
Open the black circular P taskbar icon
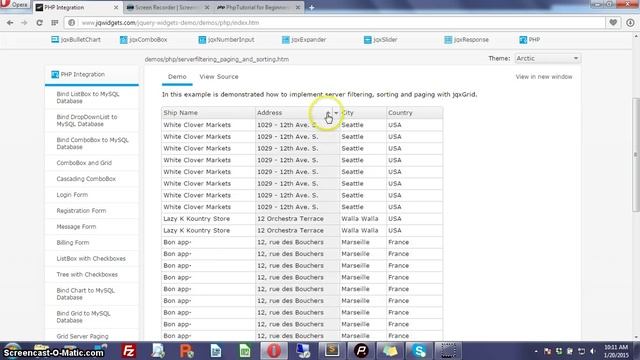(x=361, y=351)
